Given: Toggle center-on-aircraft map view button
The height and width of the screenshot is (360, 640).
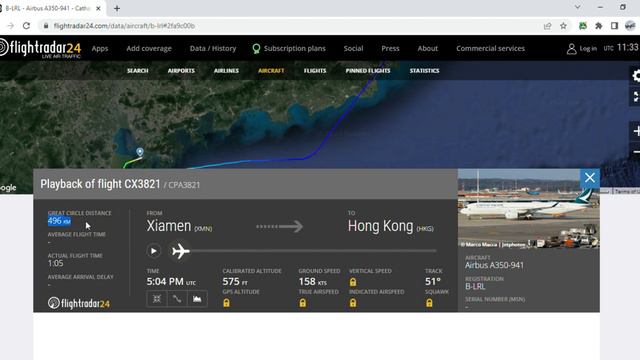Looking at the screenshot, I should [x=157, y=299].
